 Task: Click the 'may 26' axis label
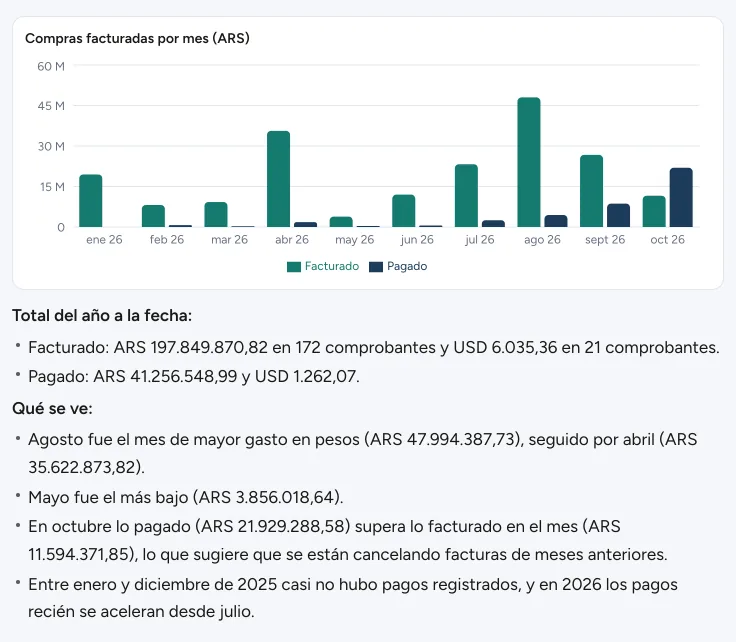click(x=354, y=240)
